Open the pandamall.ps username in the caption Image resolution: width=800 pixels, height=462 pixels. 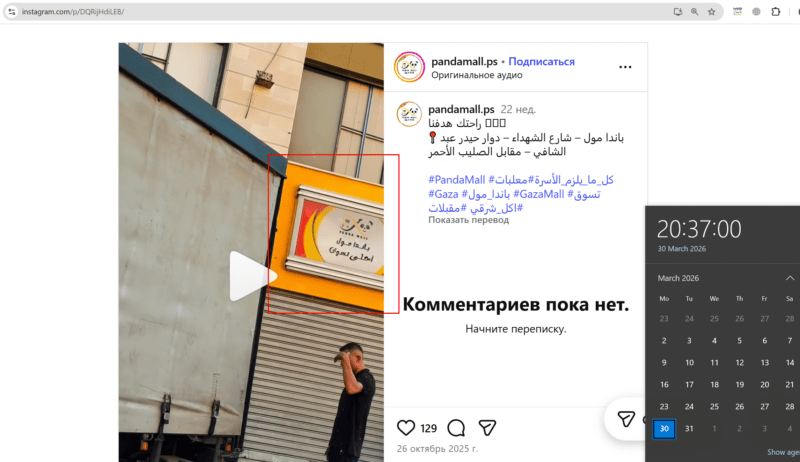[x=461, y=109]
